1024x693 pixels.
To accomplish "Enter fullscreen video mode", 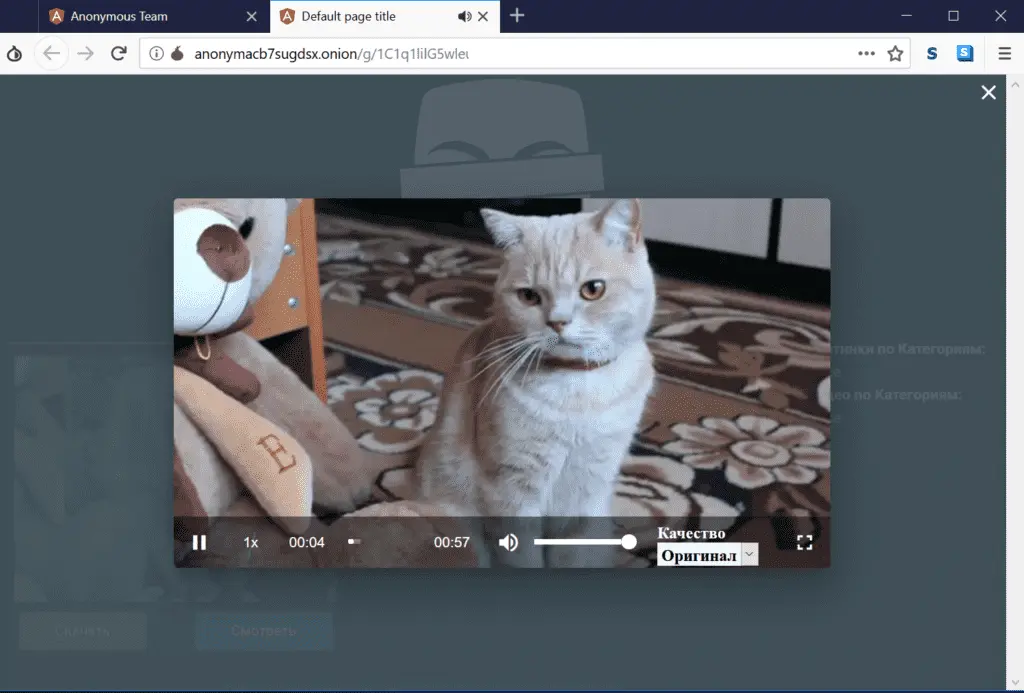I will click(804, 542).
